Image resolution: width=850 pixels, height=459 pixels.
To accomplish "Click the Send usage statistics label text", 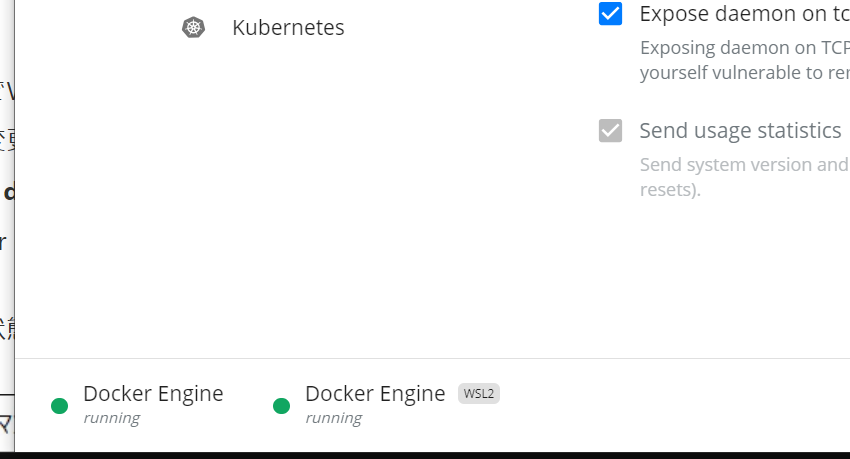I will 740,131.
